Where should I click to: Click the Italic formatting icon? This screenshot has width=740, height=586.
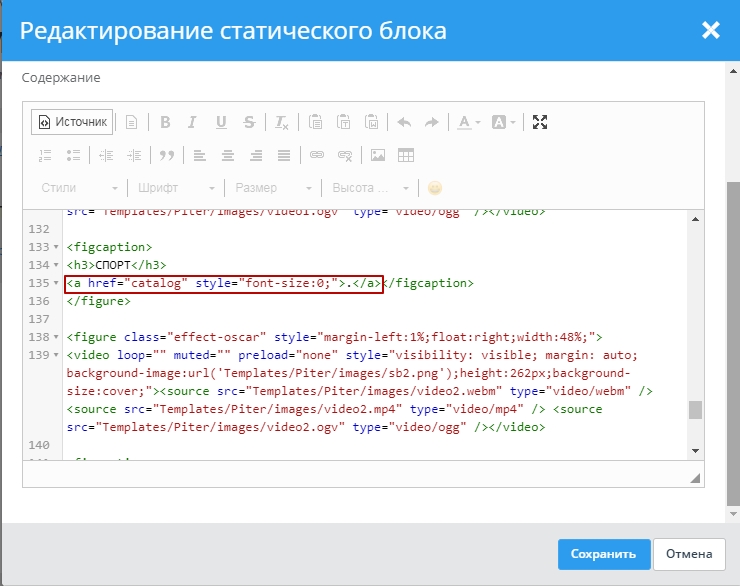(x=193, y=122)
